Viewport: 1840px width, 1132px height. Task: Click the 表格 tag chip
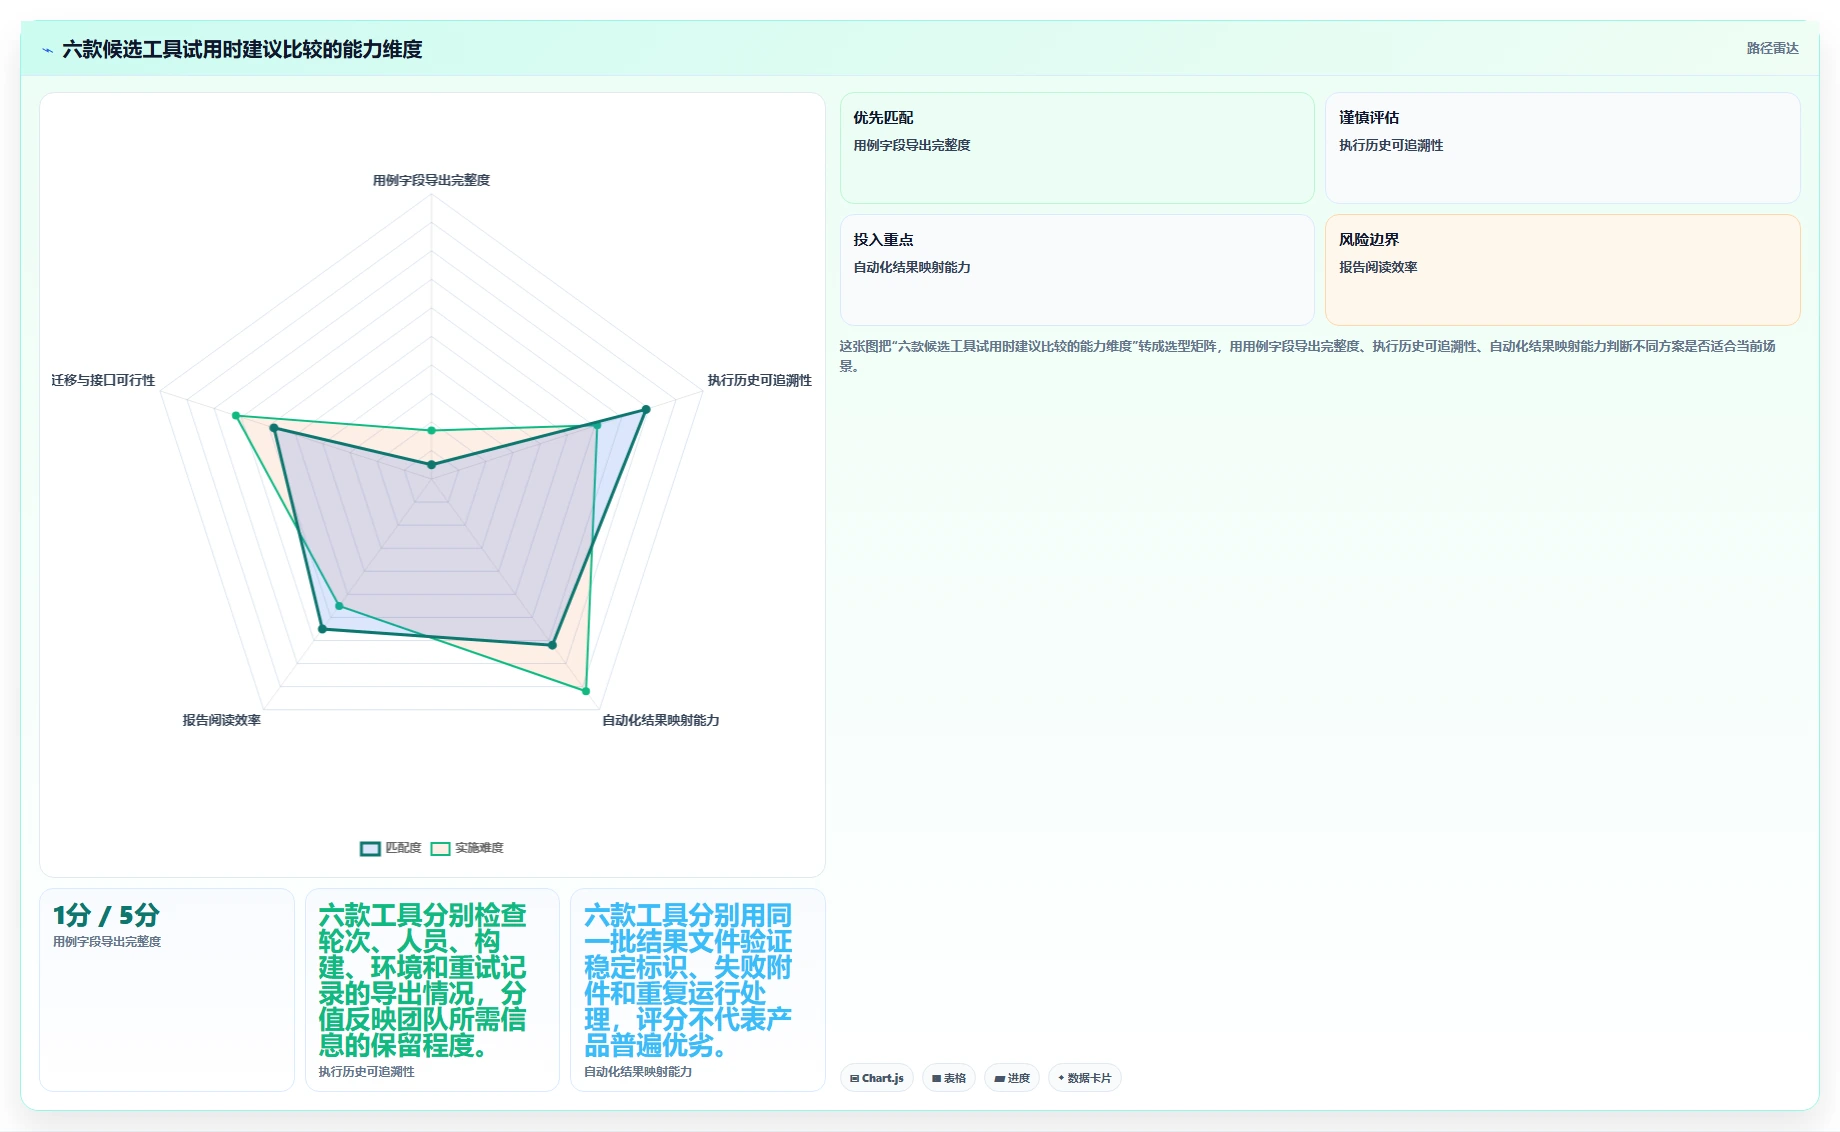coord(949,1078)
